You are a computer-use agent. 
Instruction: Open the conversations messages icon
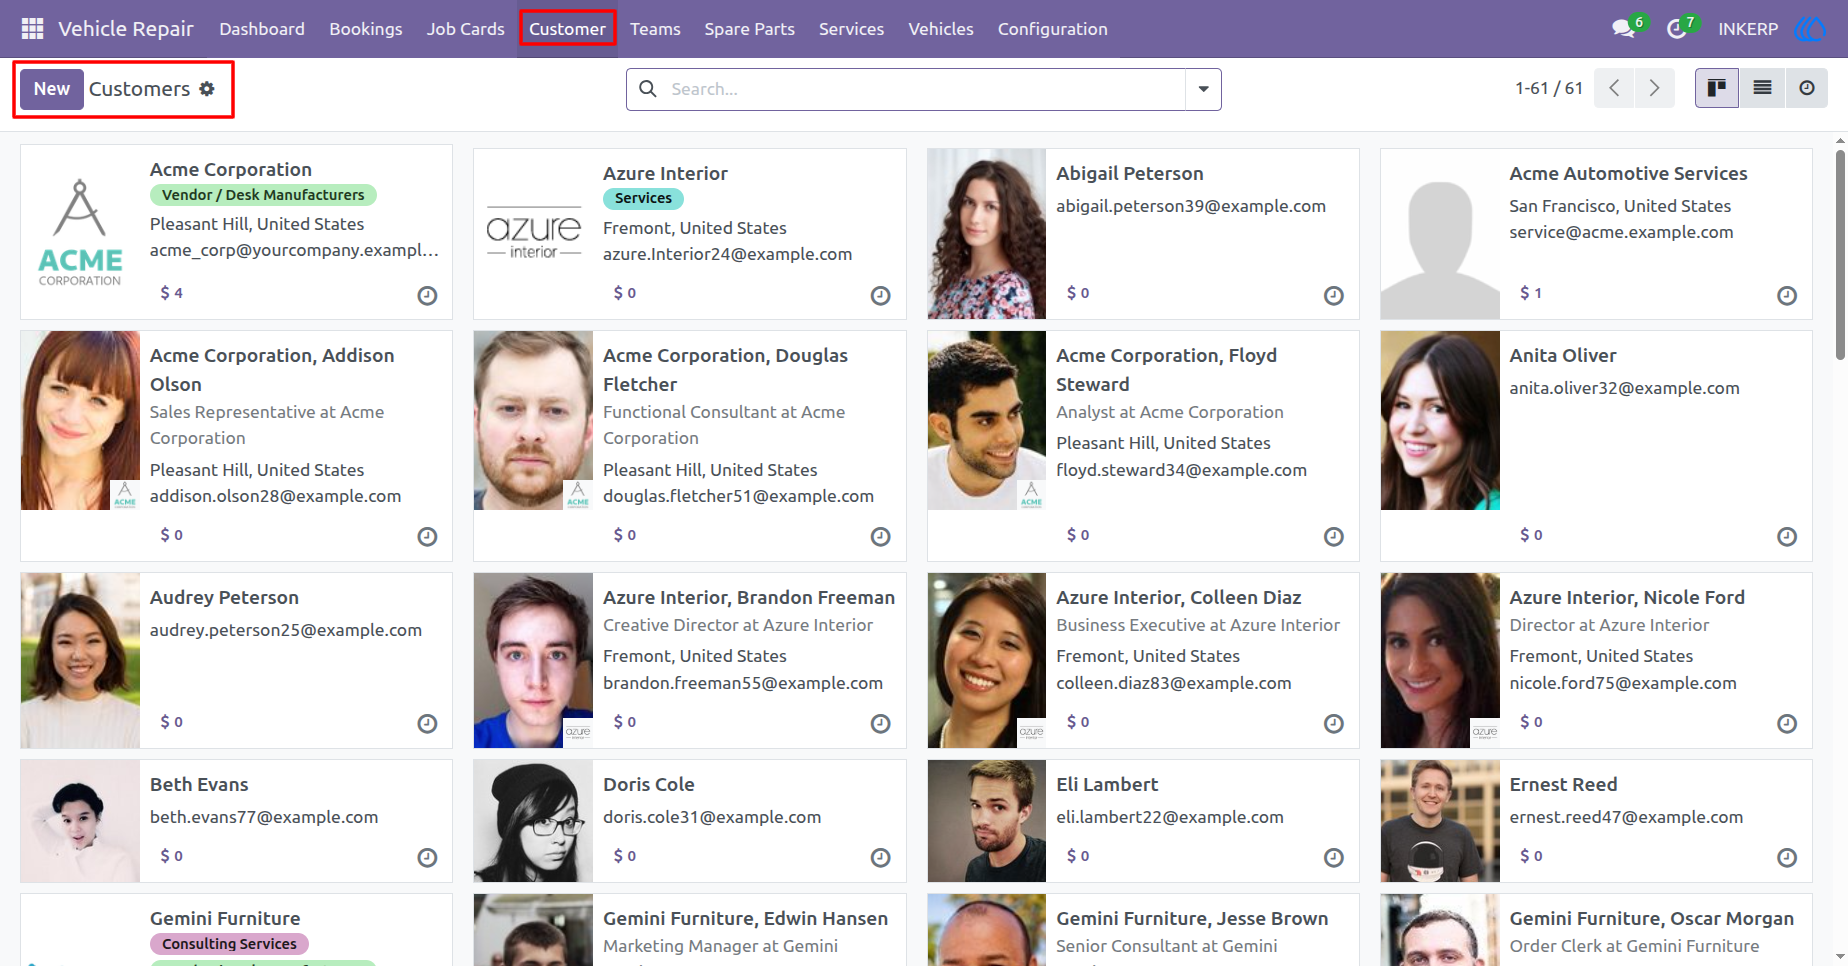(x=1624, y=29)
